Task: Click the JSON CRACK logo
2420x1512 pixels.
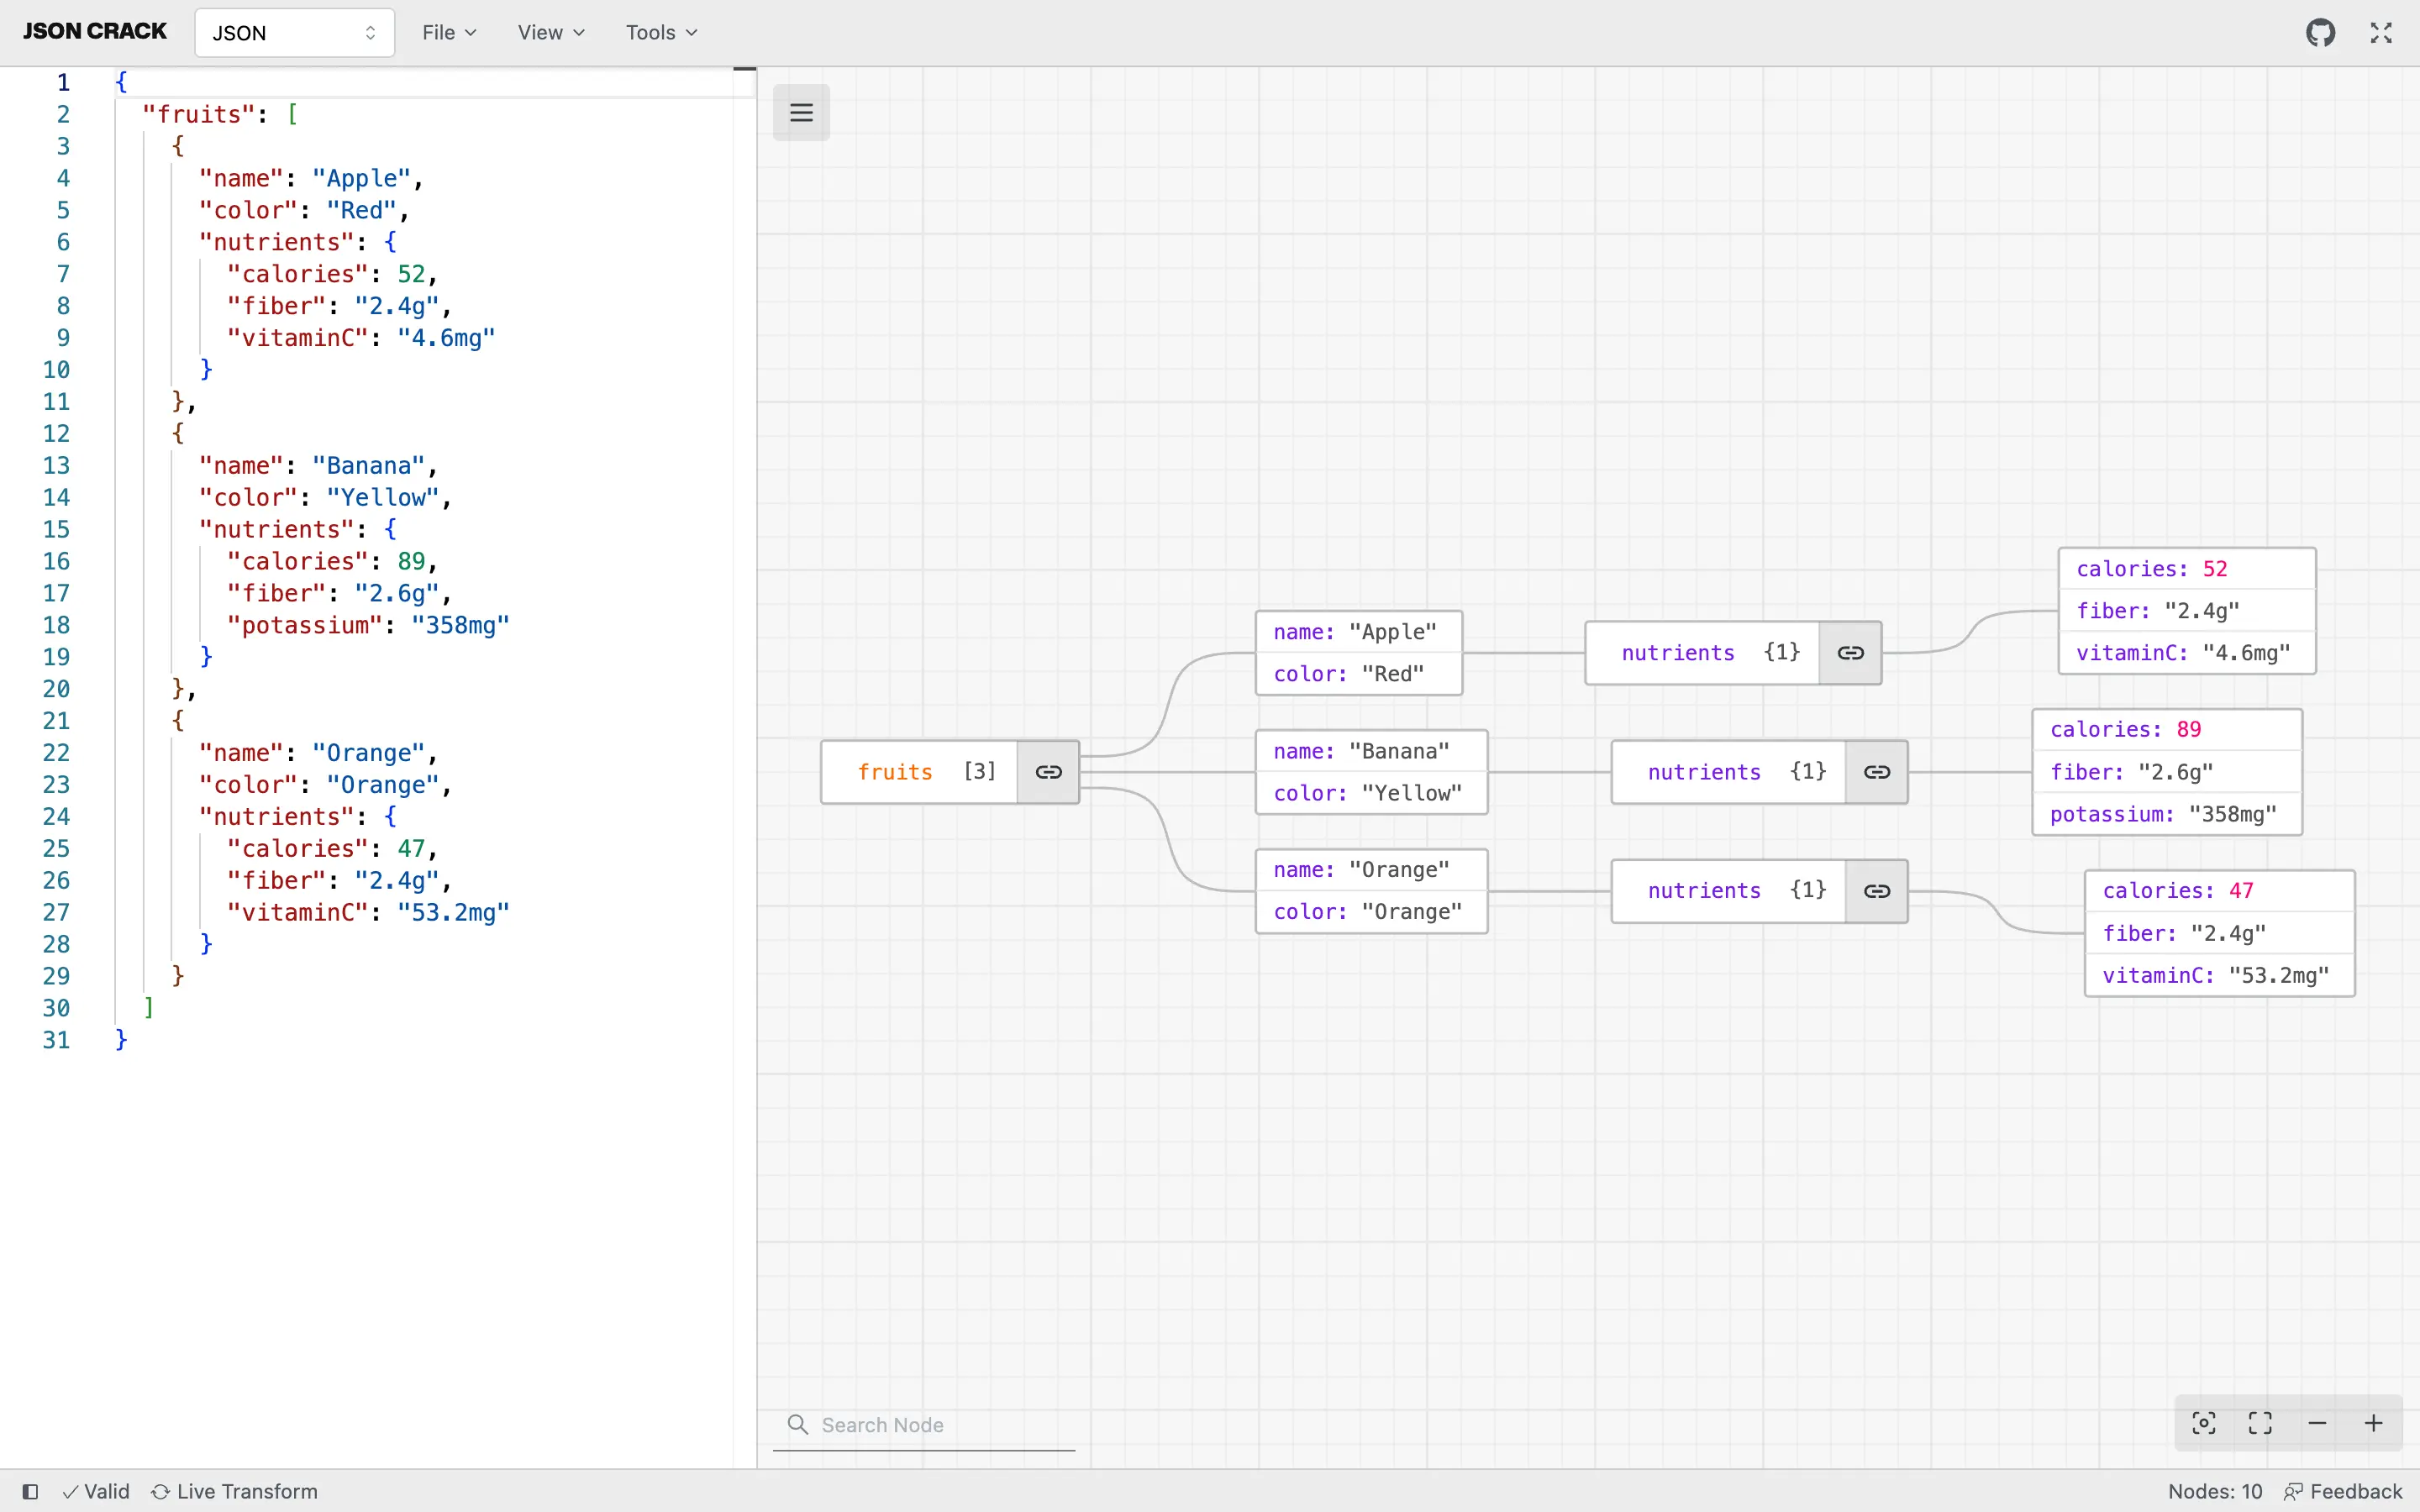Action: pyautogui.click(x=93, y=31)
